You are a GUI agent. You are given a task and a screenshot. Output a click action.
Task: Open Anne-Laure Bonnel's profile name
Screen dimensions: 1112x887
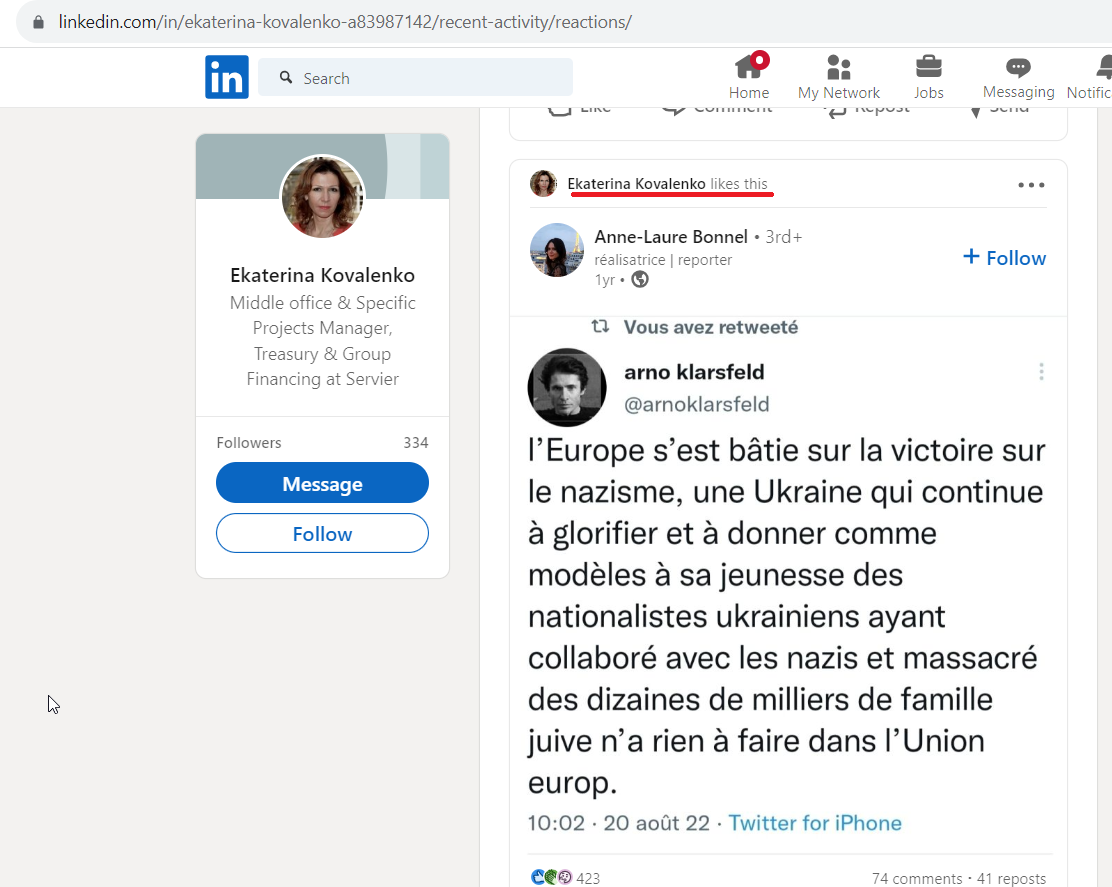pos(671,237)
